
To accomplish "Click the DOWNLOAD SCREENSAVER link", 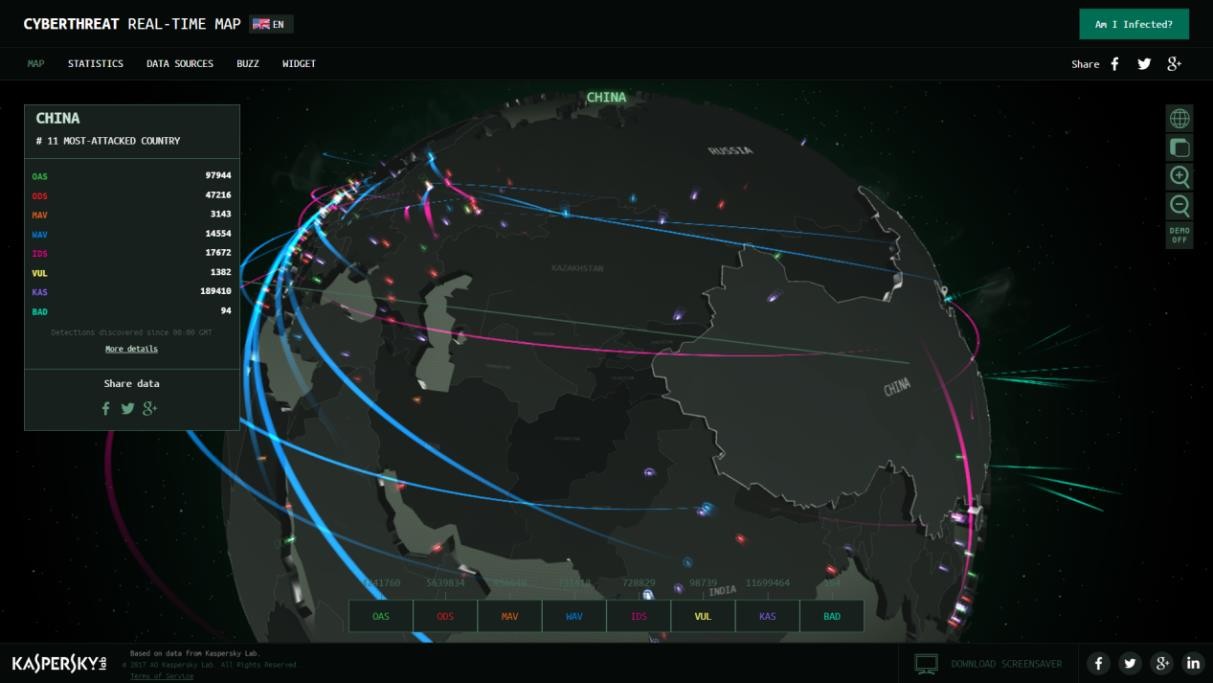I will click(x=1006, y=664).
